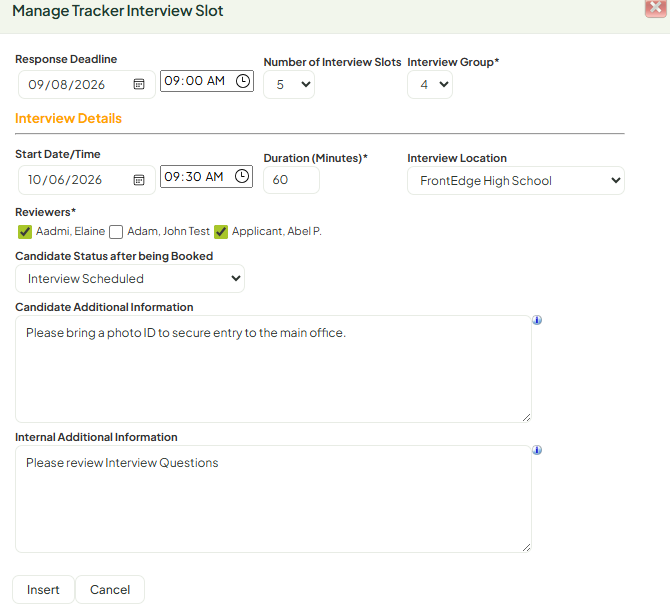This screenshot has width=670, height=604.
Task: Open Interview Group dropdown
Action: coord(430,85)
